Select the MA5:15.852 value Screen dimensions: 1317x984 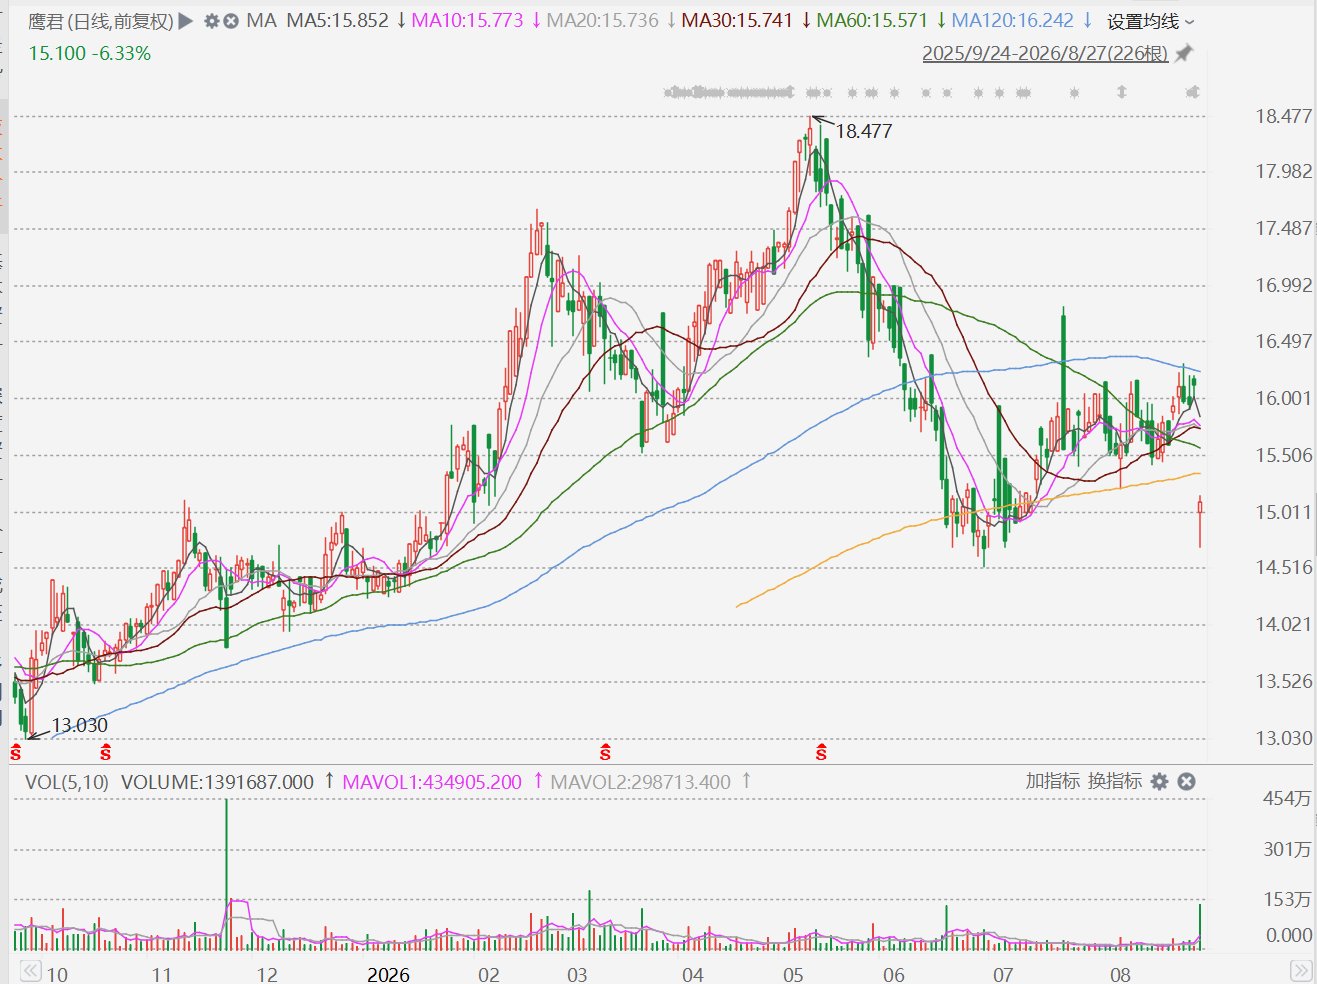point(338,20)
